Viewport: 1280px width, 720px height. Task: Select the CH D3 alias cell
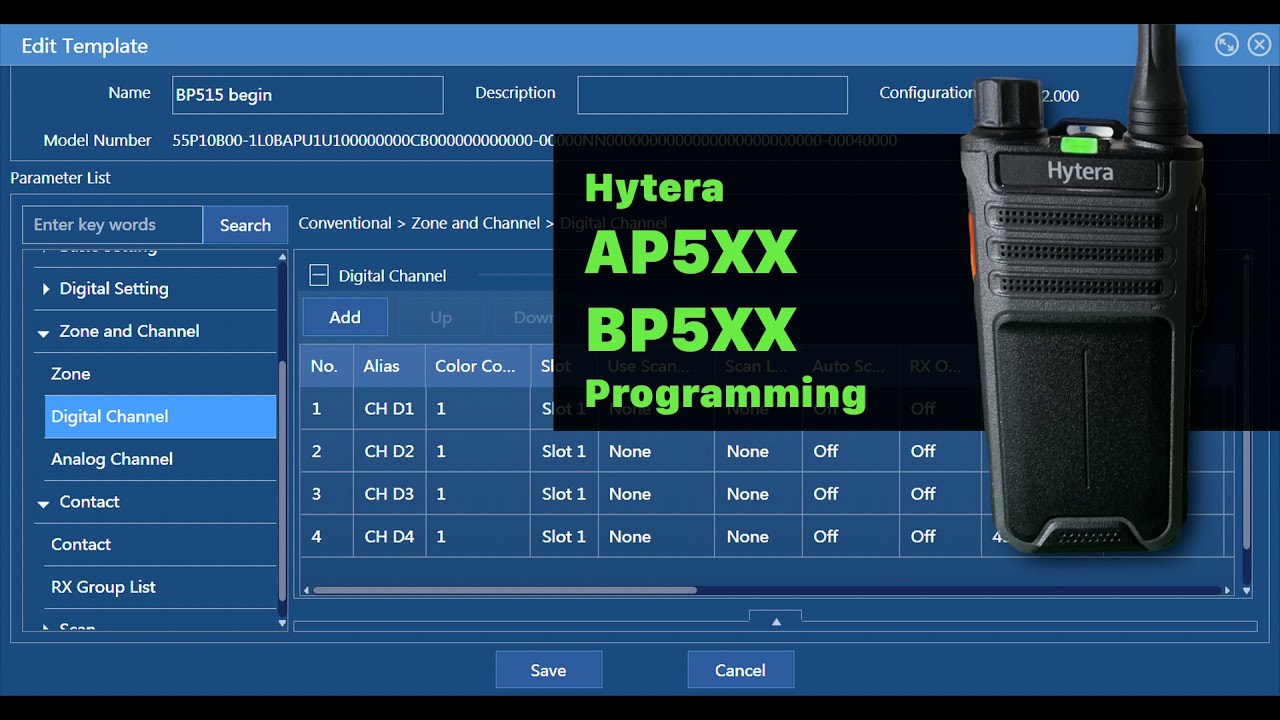tap(390, 494)
